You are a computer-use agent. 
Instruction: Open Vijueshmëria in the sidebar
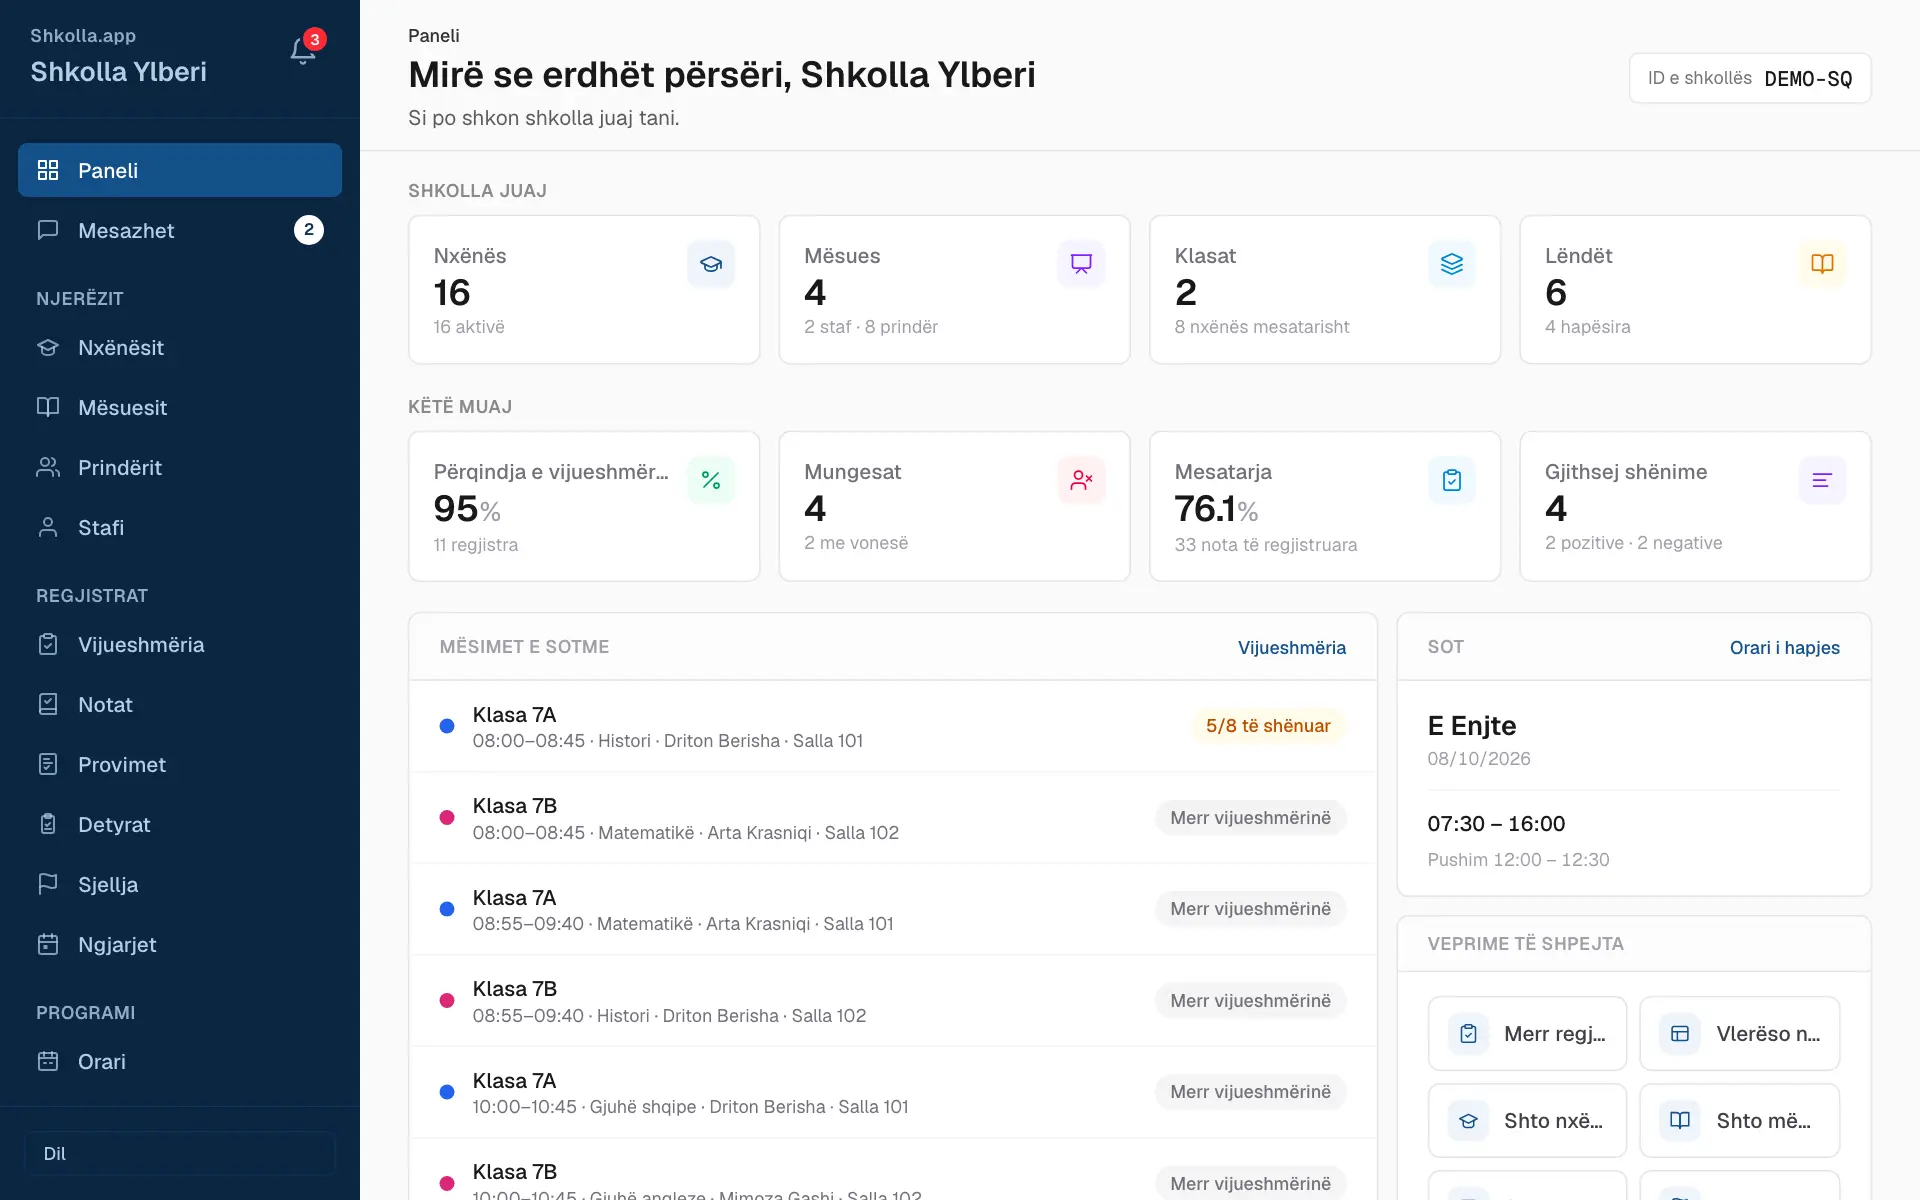[x=180, y=644]
